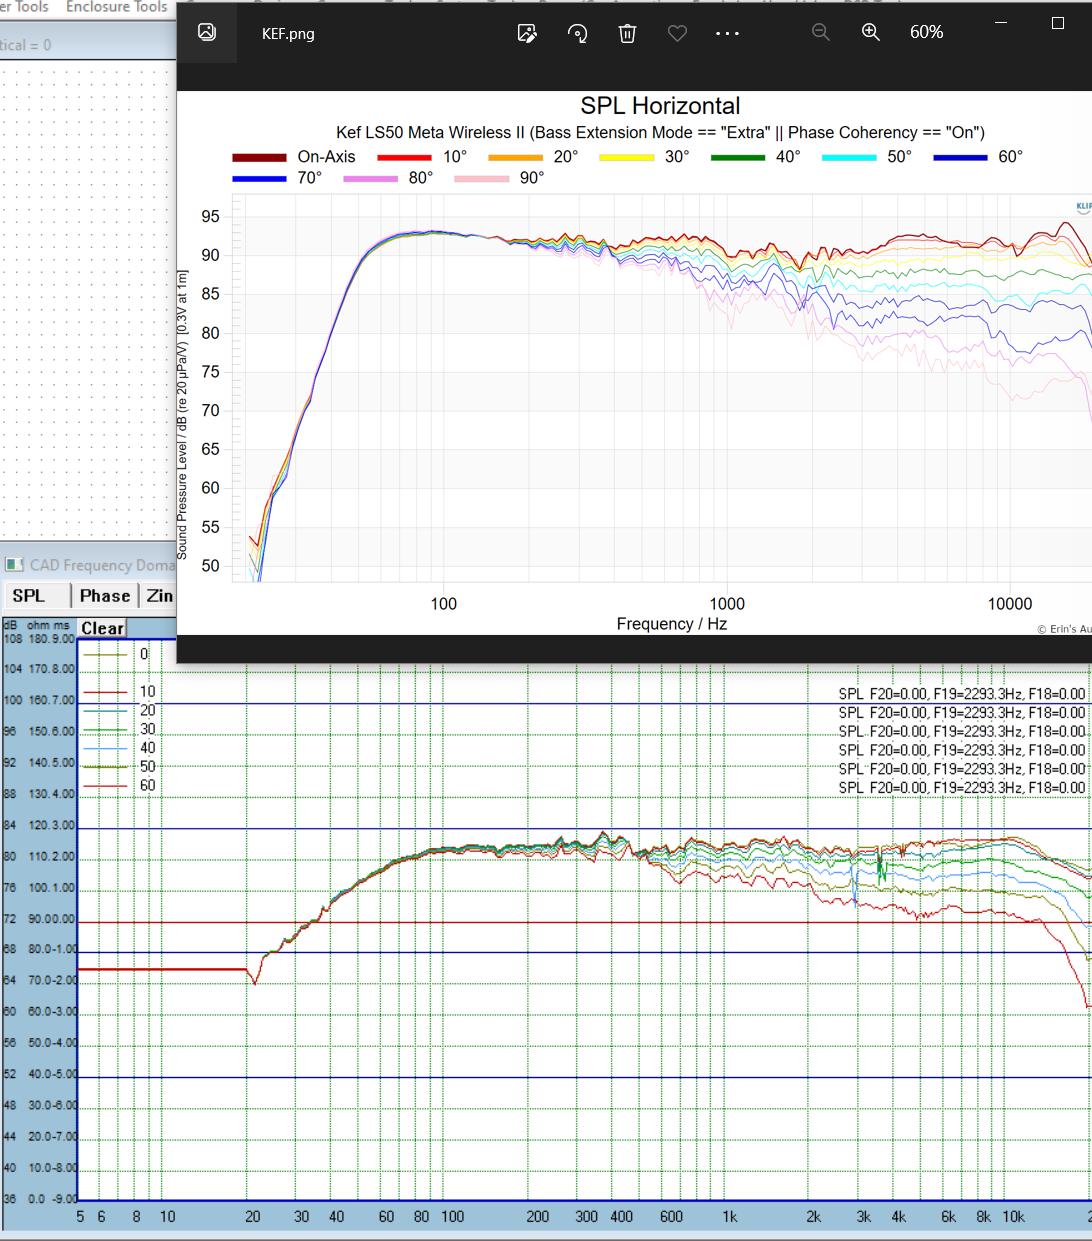Click the Sound Pressure Level axis label

pyautogui.click(x=182, y=415)
